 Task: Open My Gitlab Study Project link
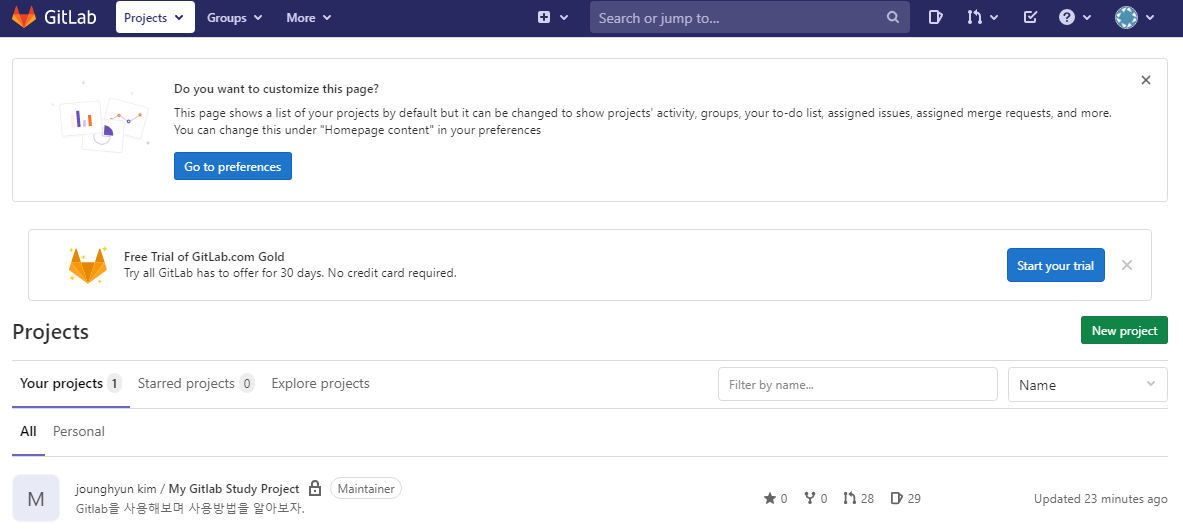tap(234, 488)
